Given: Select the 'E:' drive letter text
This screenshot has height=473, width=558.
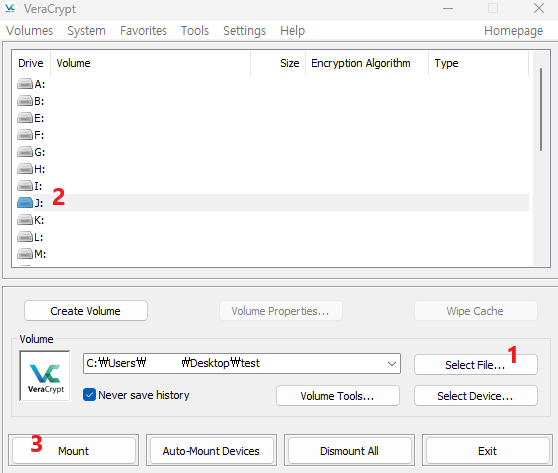Looking at the screenshot, I should 39,118.
